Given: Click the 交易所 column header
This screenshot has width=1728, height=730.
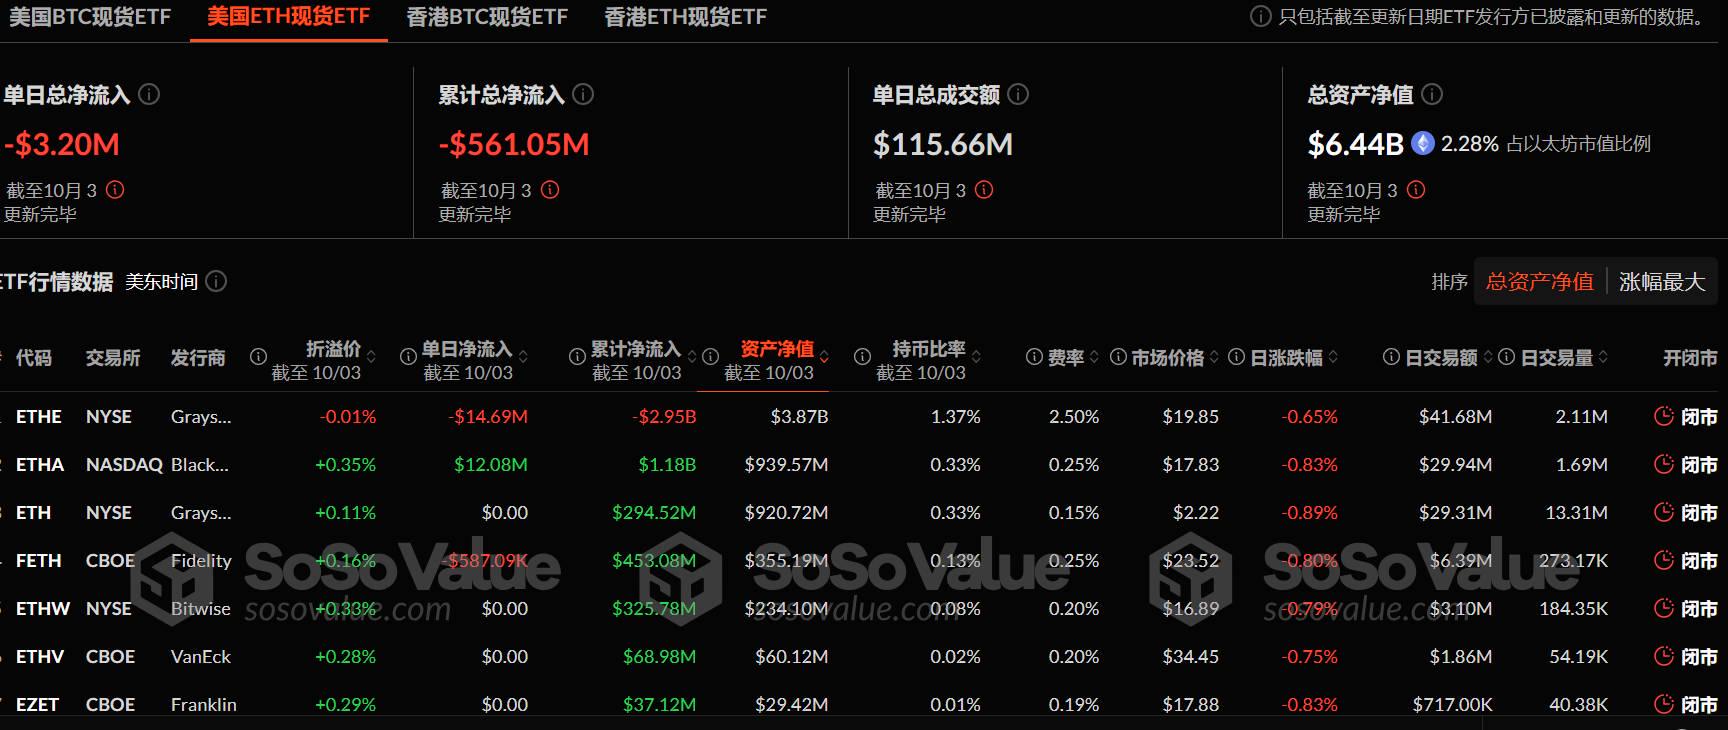Looking at the screenshot, I should [113, 357].
